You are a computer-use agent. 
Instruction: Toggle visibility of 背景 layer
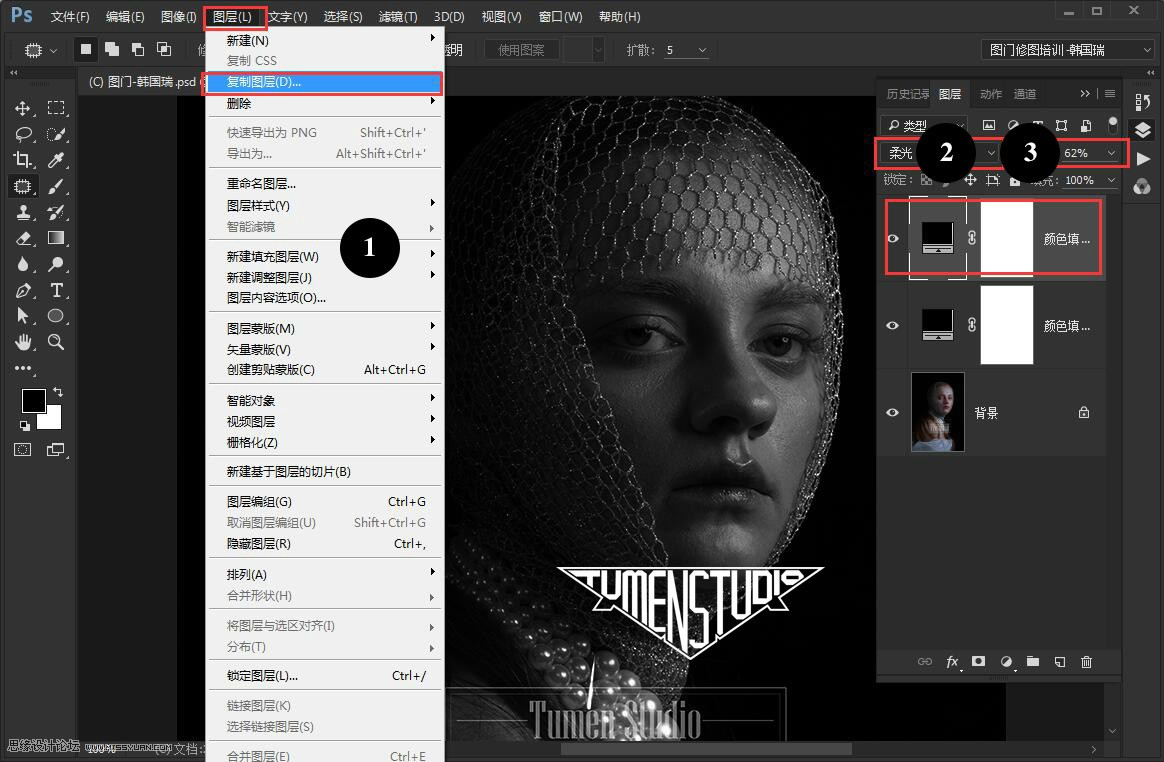(x=892, y=412)
